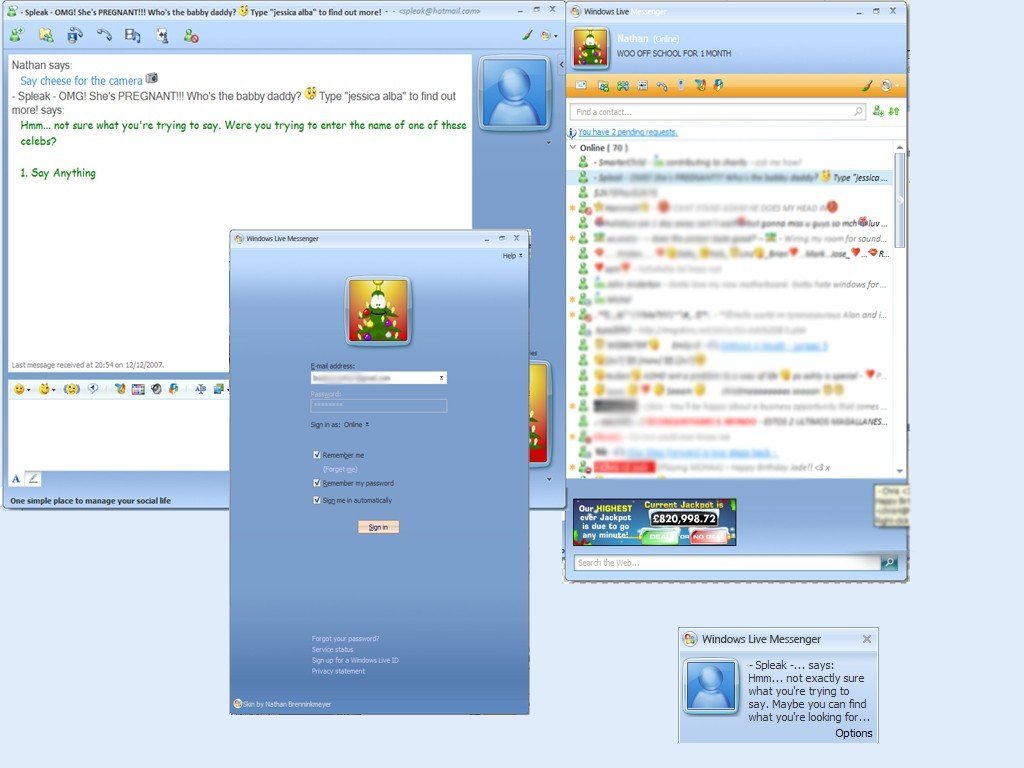Open Nathan's status name dropdown

point(648,39)
